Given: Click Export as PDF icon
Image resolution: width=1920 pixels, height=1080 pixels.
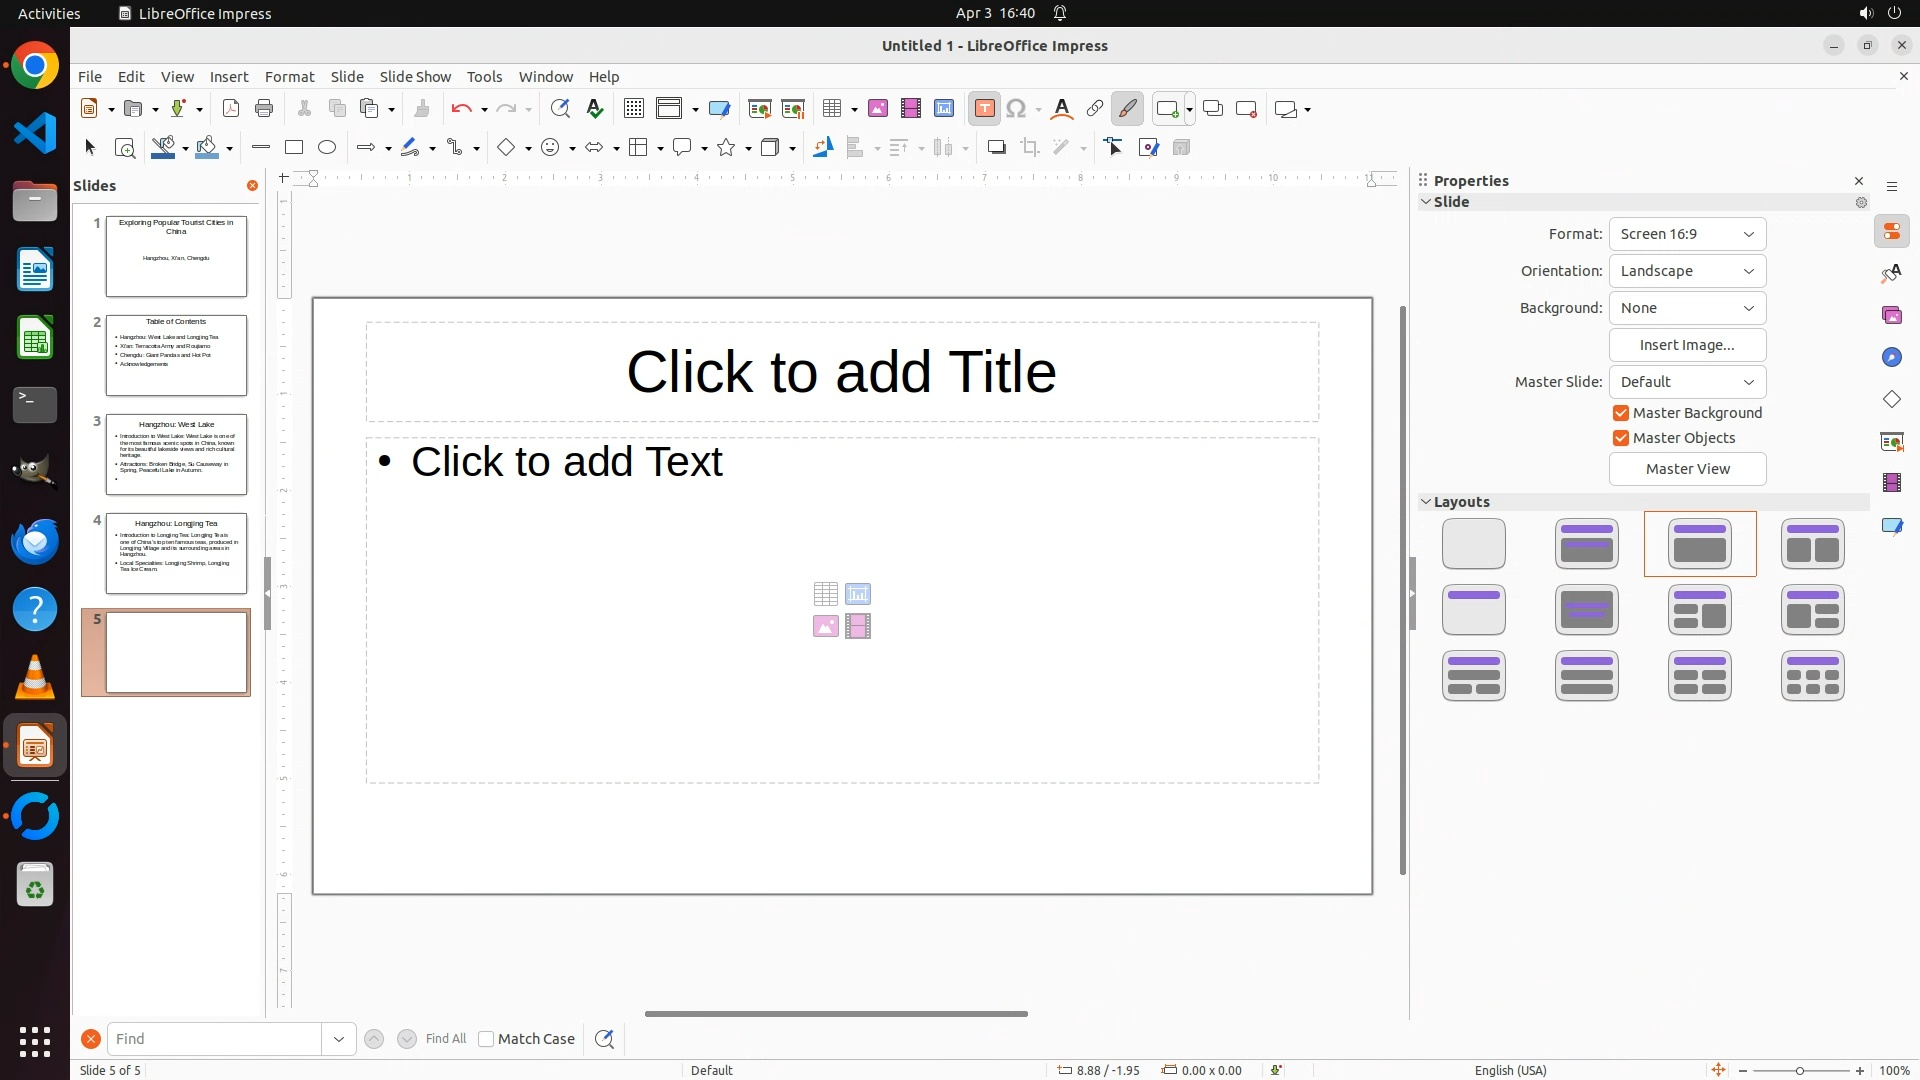Looking at the screenshot, I should pos(231,109).
